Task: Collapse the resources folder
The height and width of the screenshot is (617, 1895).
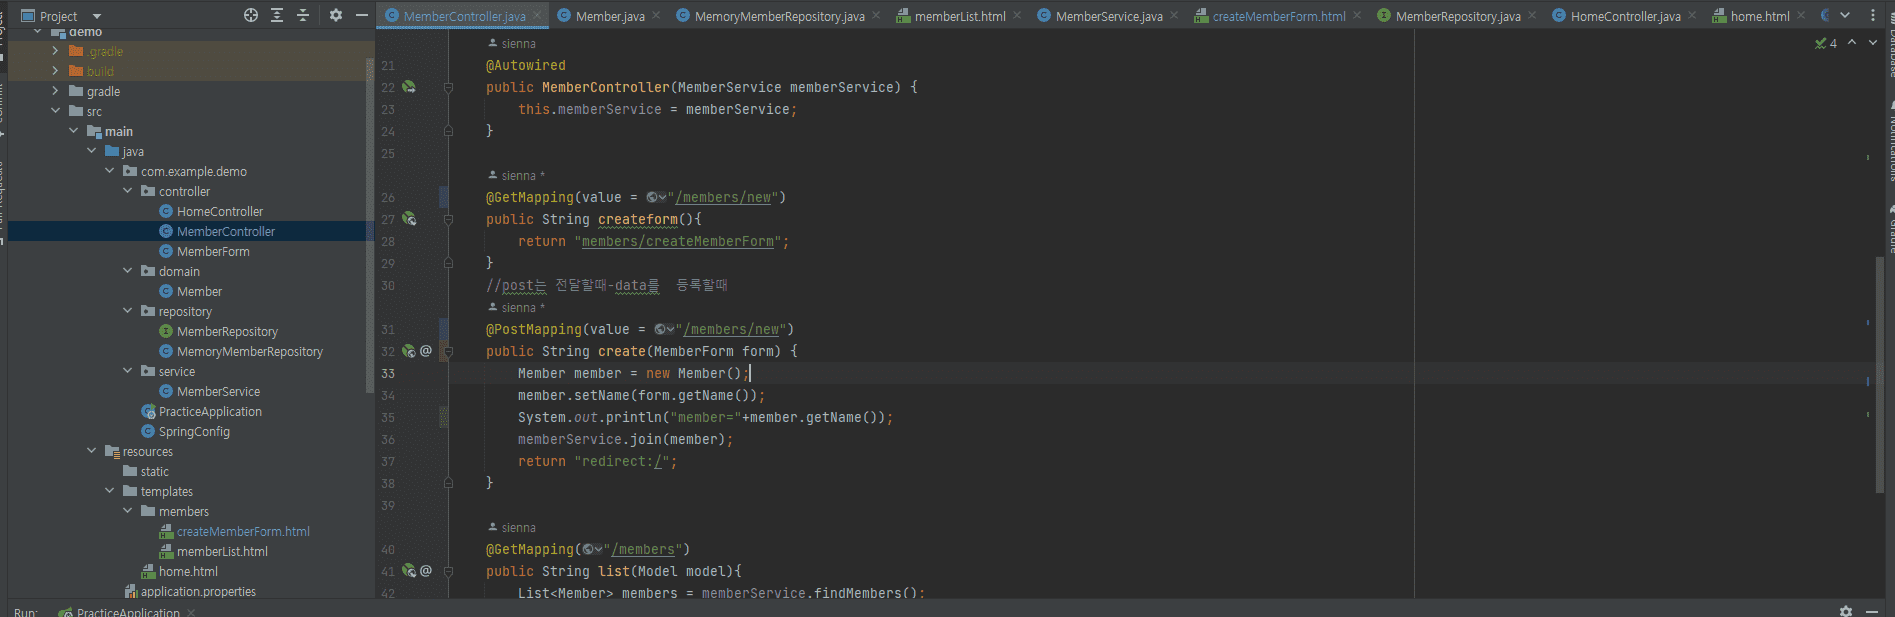Action: [91, 451]
